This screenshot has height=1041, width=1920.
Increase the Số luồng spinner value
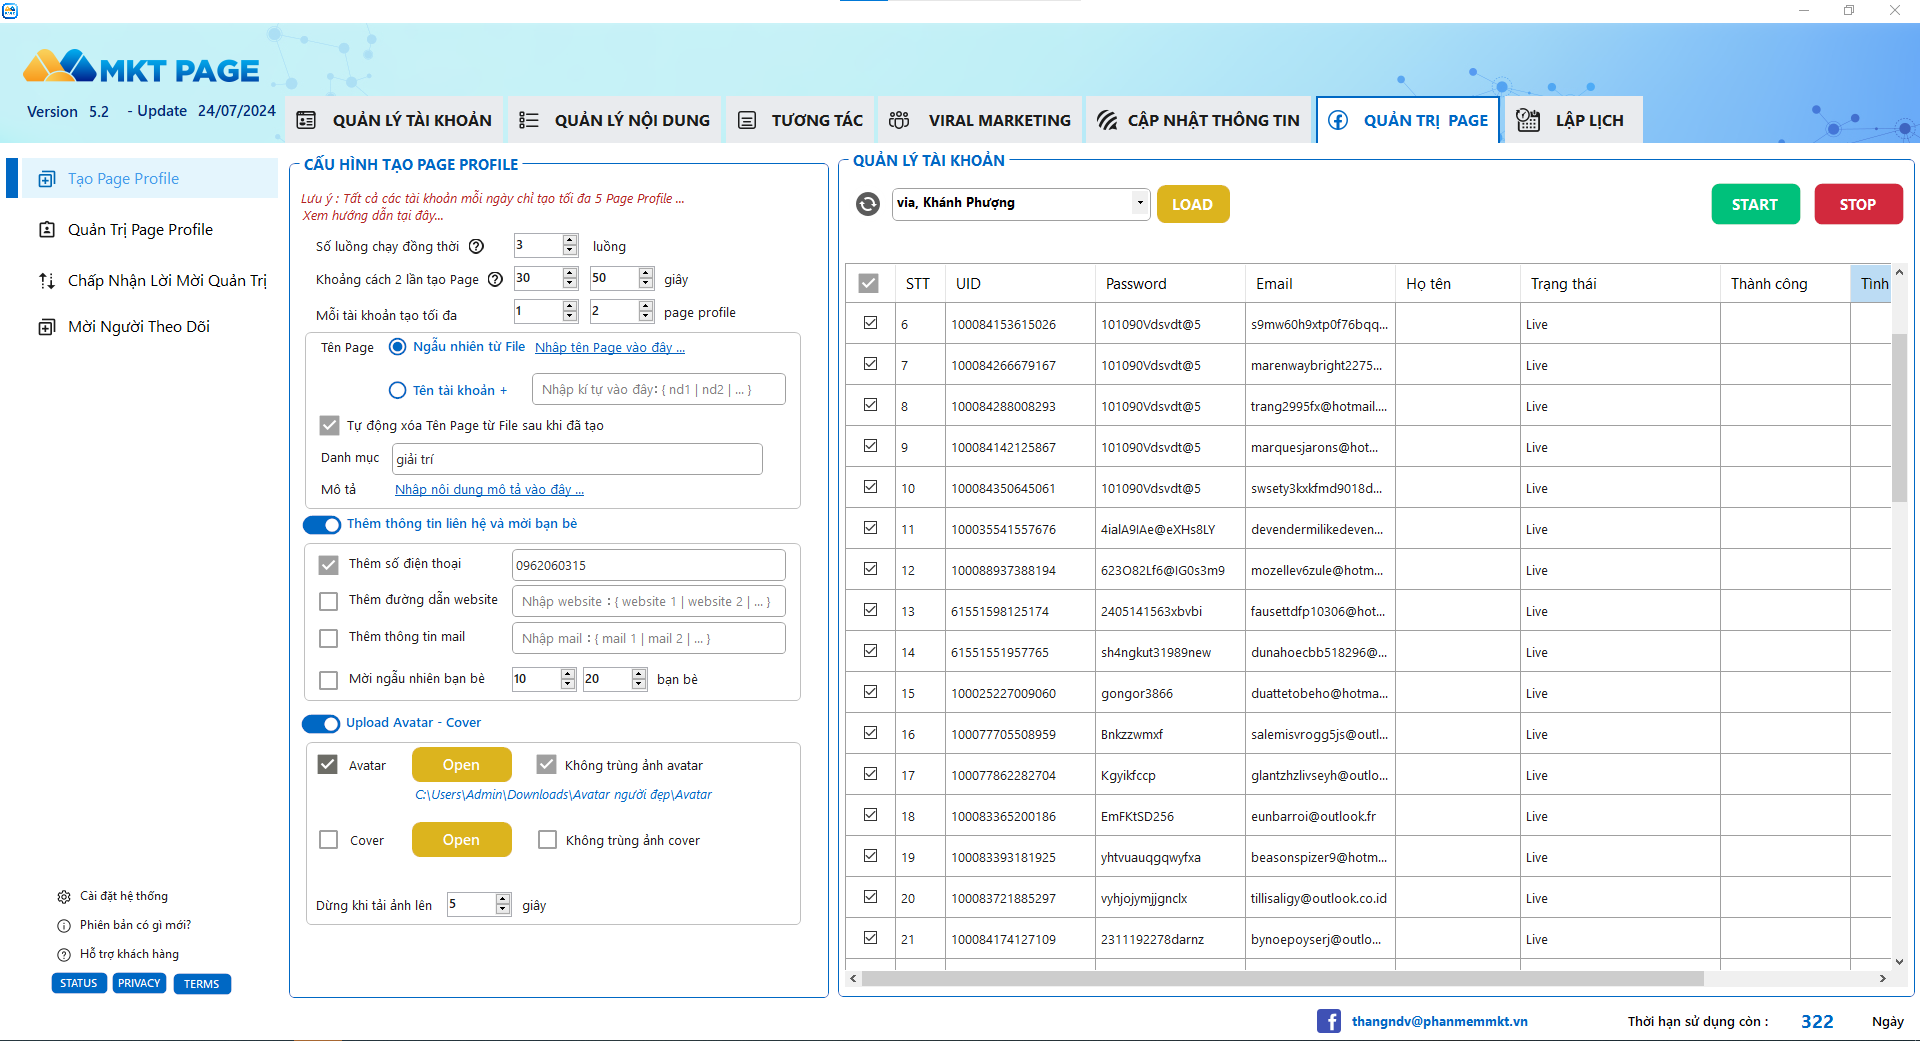pos(570,240)
